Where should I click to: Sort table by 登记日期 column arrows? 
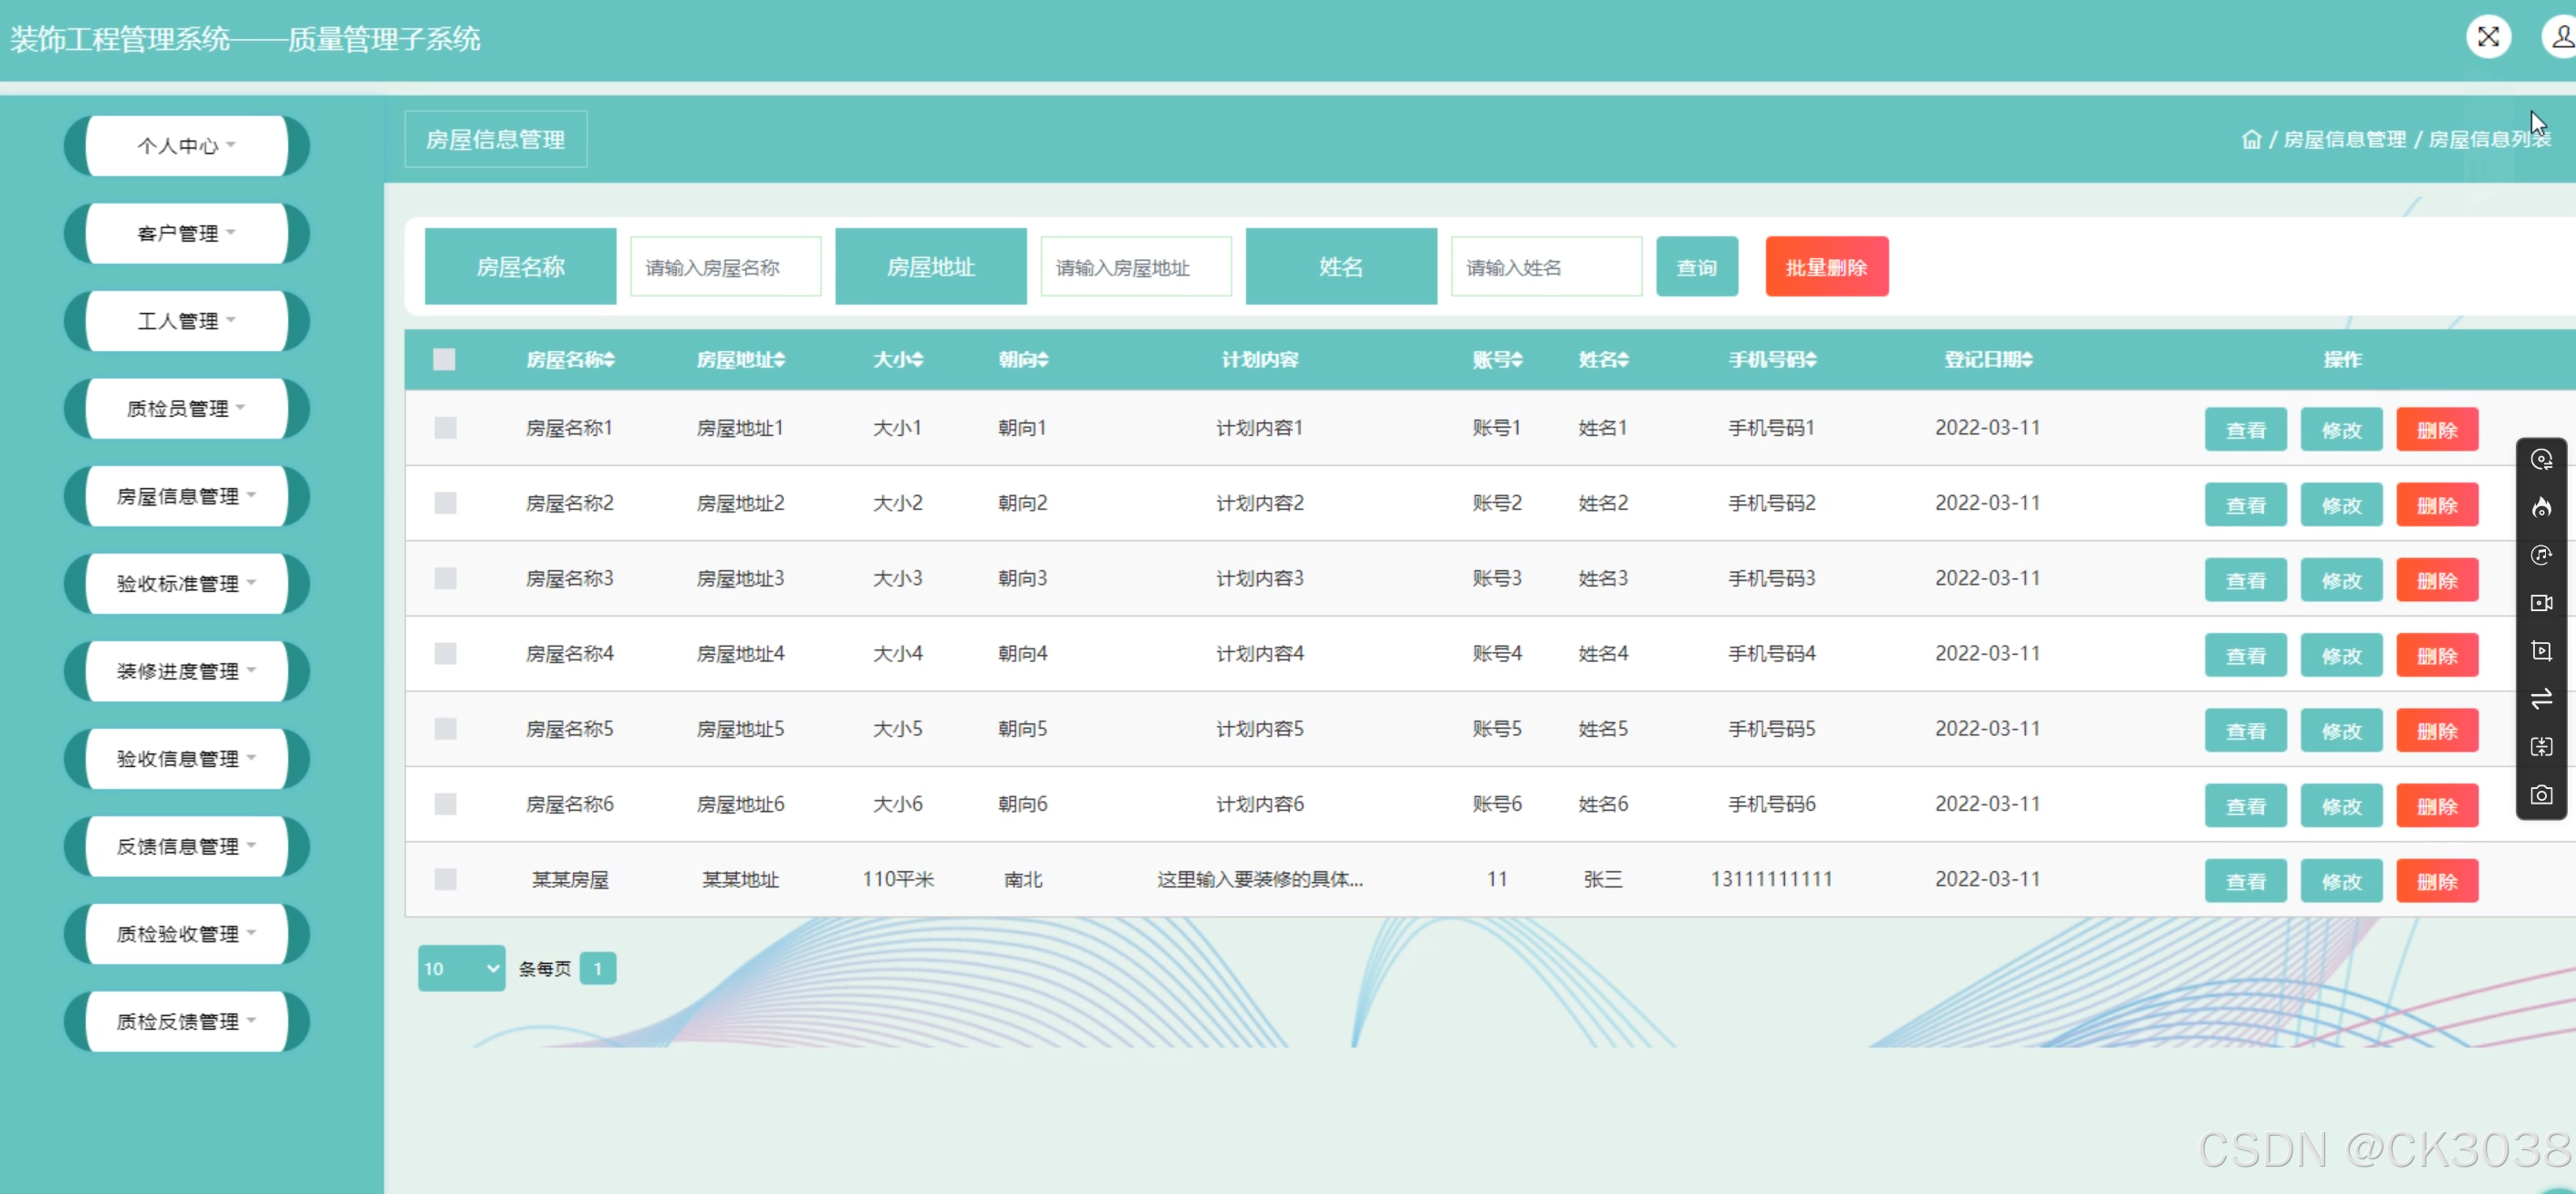point(2027,359)
